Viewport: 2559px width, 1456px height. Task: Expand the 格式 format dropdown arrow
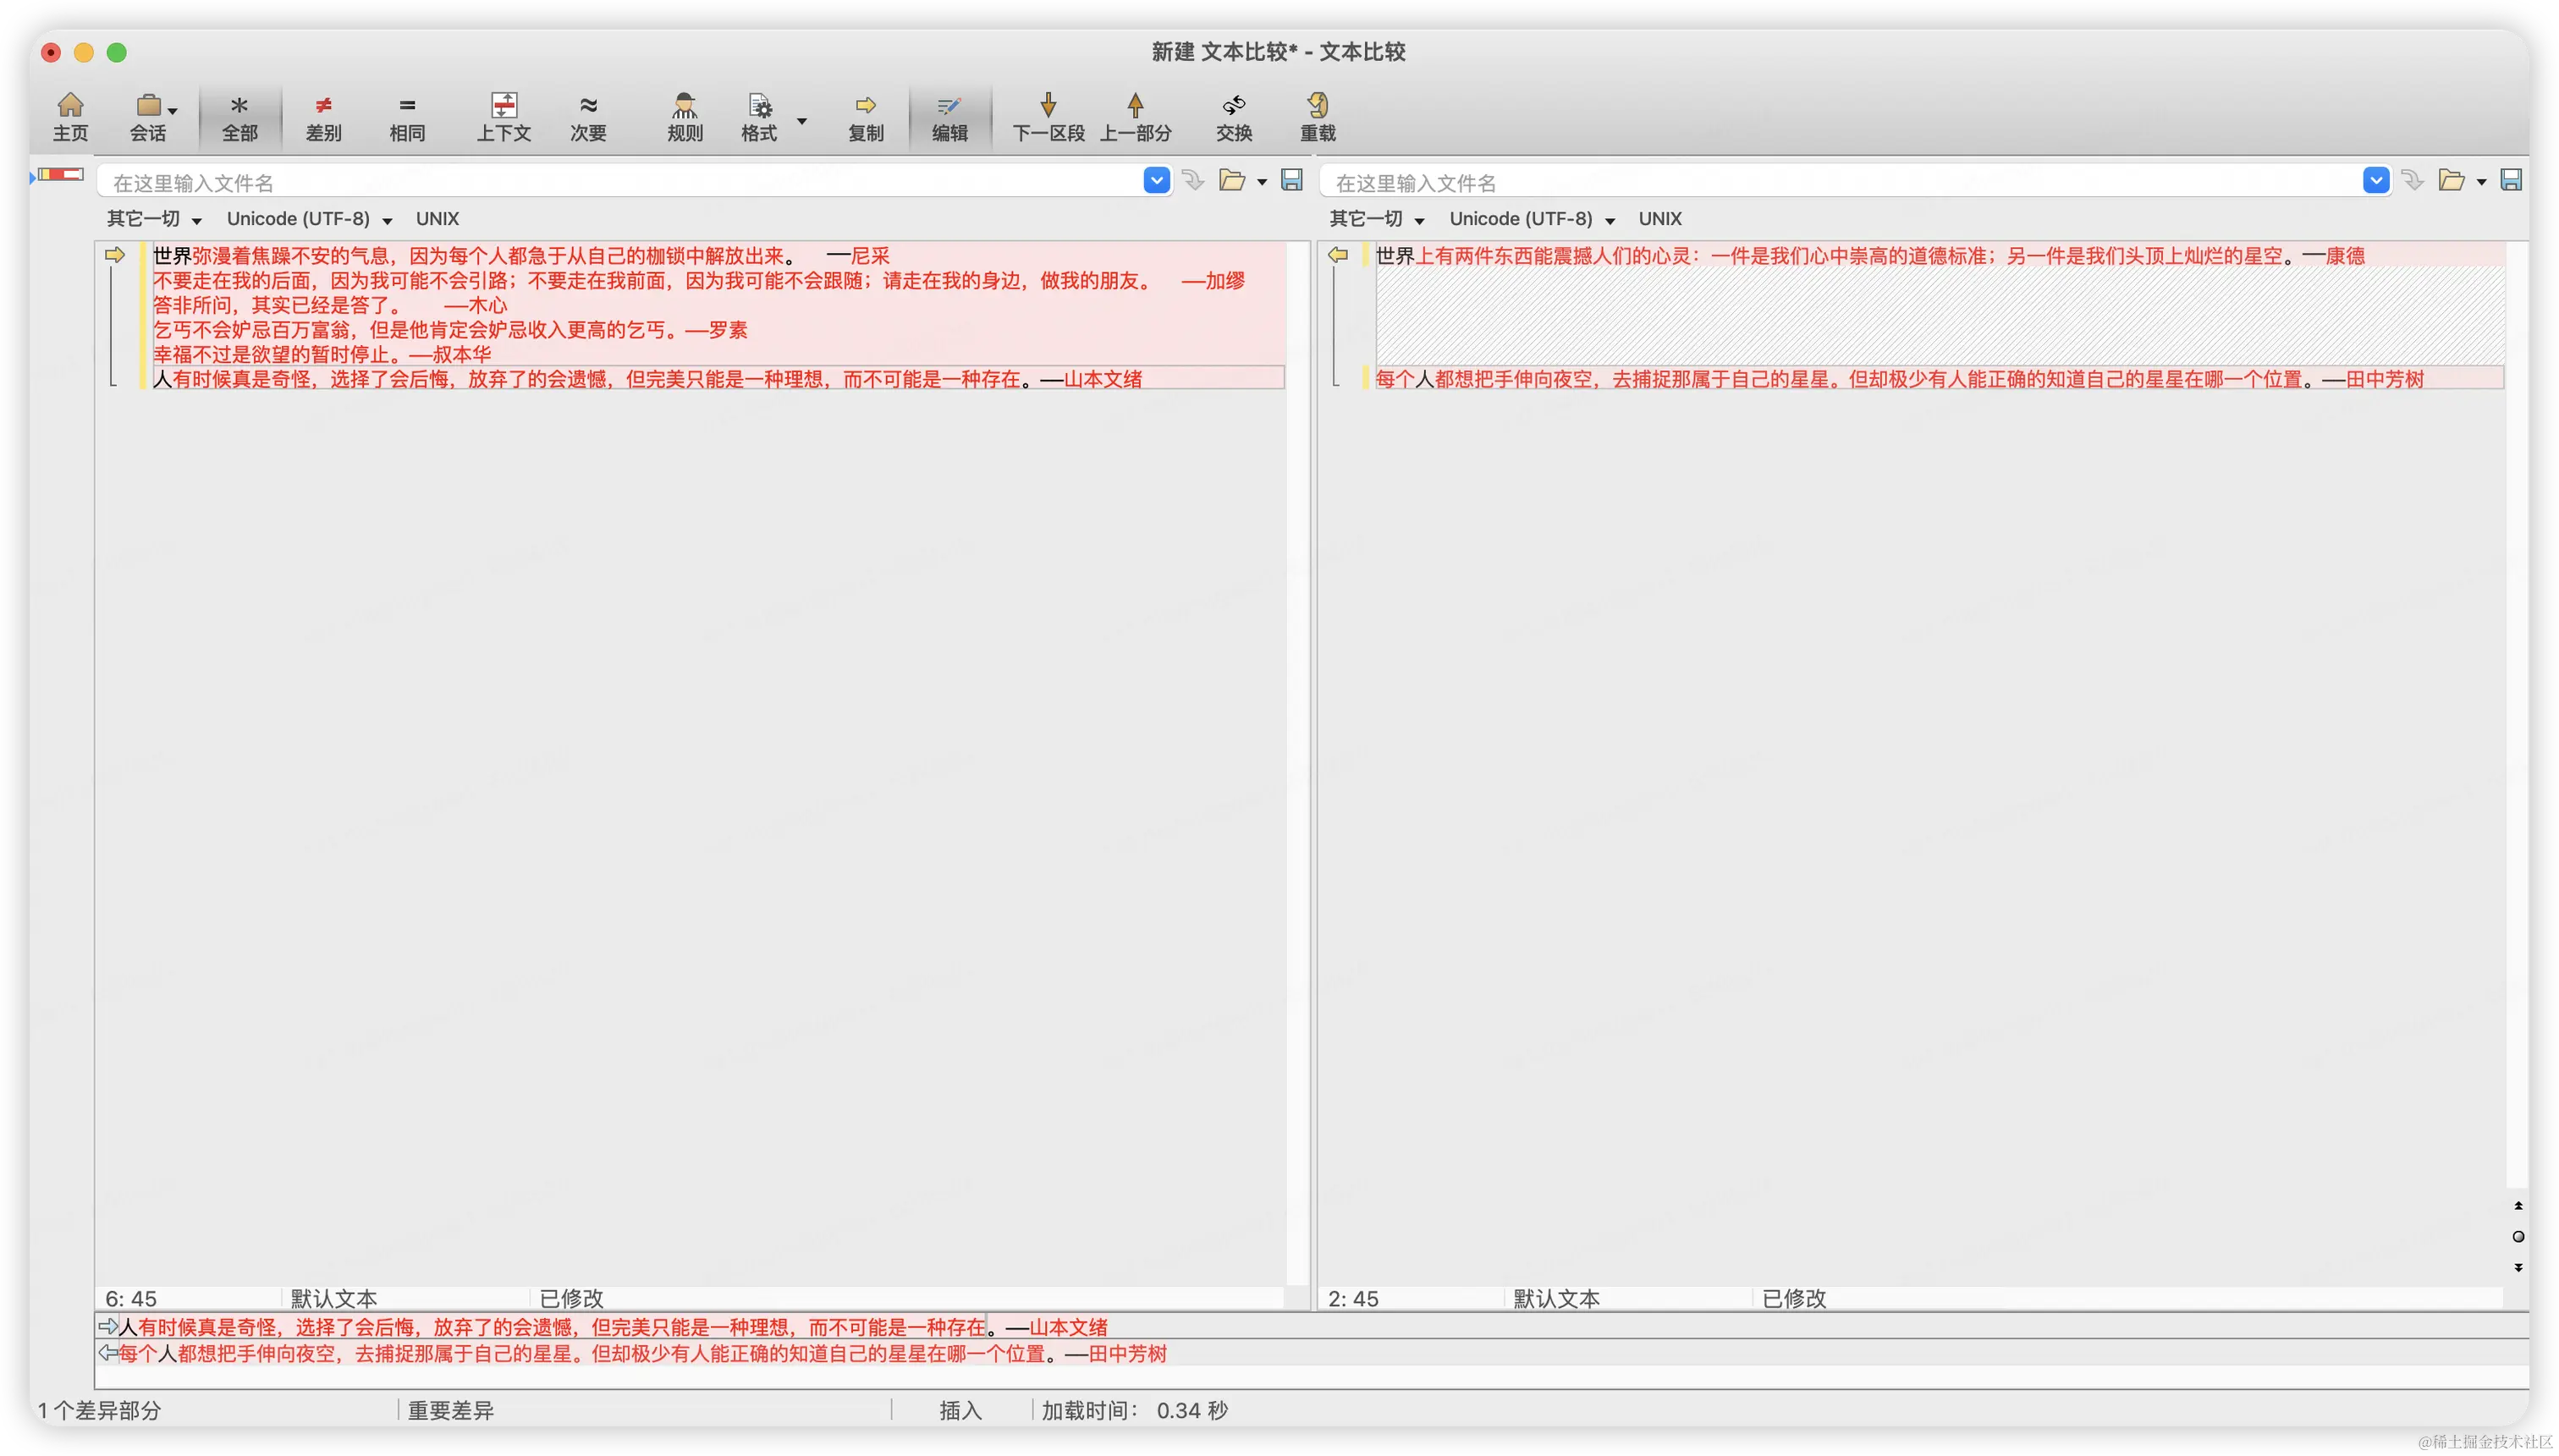click(x=801, y=120)
